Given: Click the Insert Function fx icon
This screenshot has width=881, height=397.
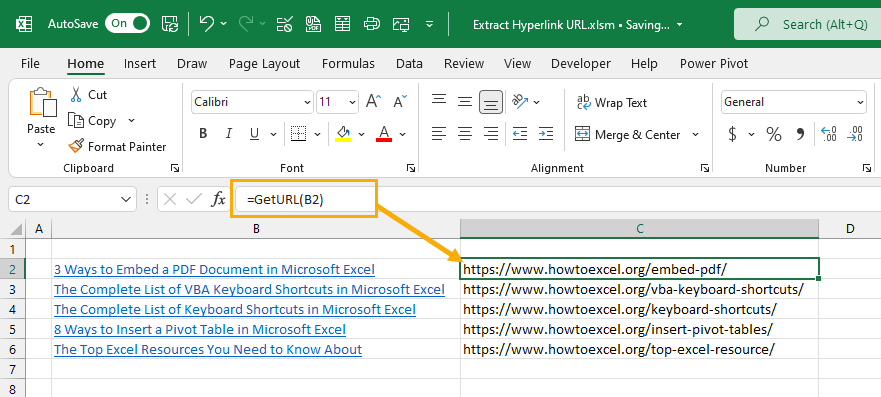Looking at the screenshot, I should pos(218,199).
